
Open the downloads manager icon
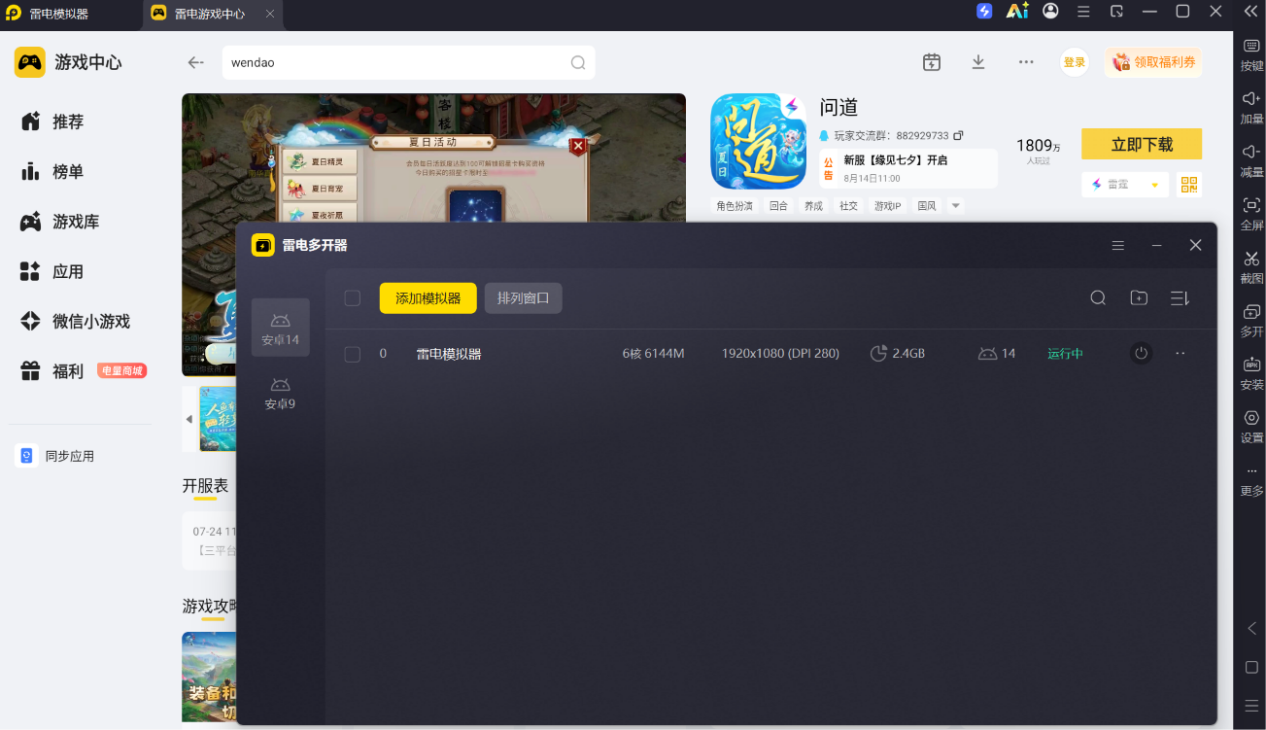pyautogui.click(x=979, y=62)
